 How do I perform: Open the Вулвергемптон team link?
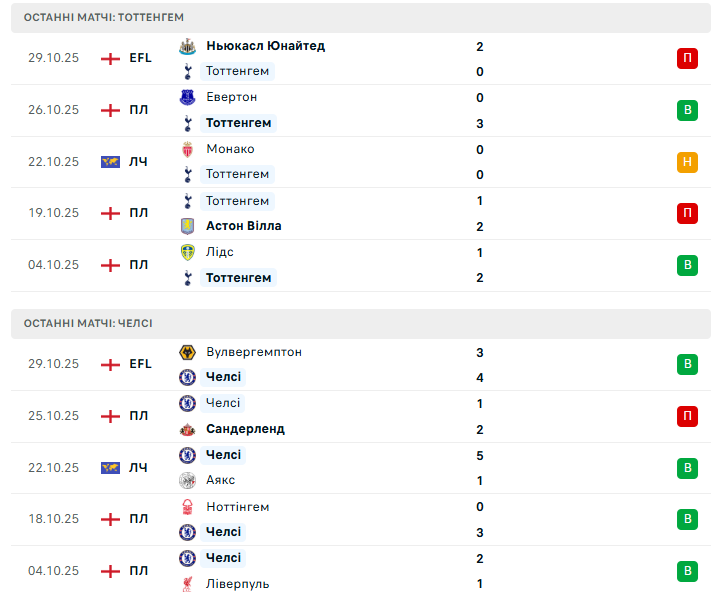[x=254, y=352]
